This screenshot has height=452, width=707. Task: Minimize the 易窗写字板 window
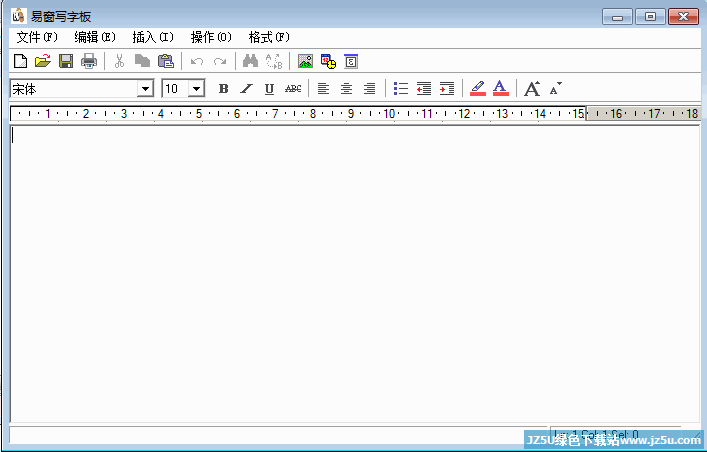tap(618, 17)
